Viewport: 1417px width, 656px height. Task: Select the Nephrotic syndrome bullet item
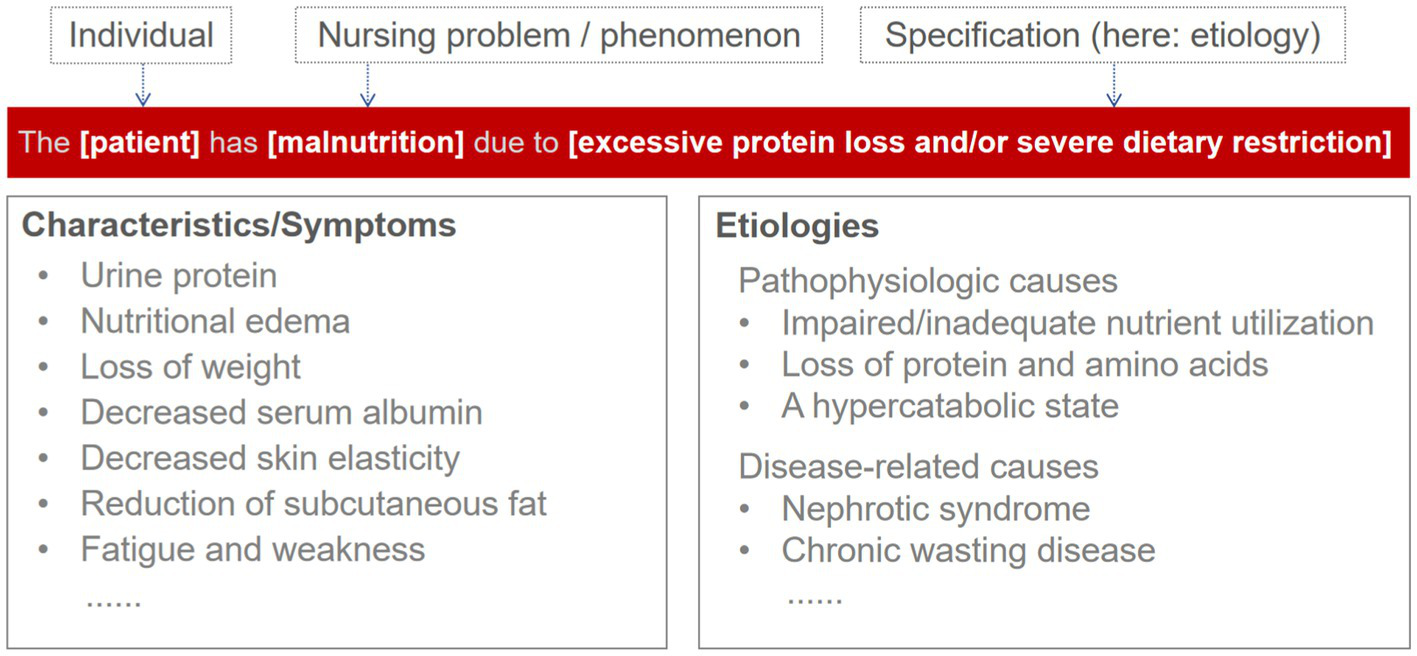935,509
